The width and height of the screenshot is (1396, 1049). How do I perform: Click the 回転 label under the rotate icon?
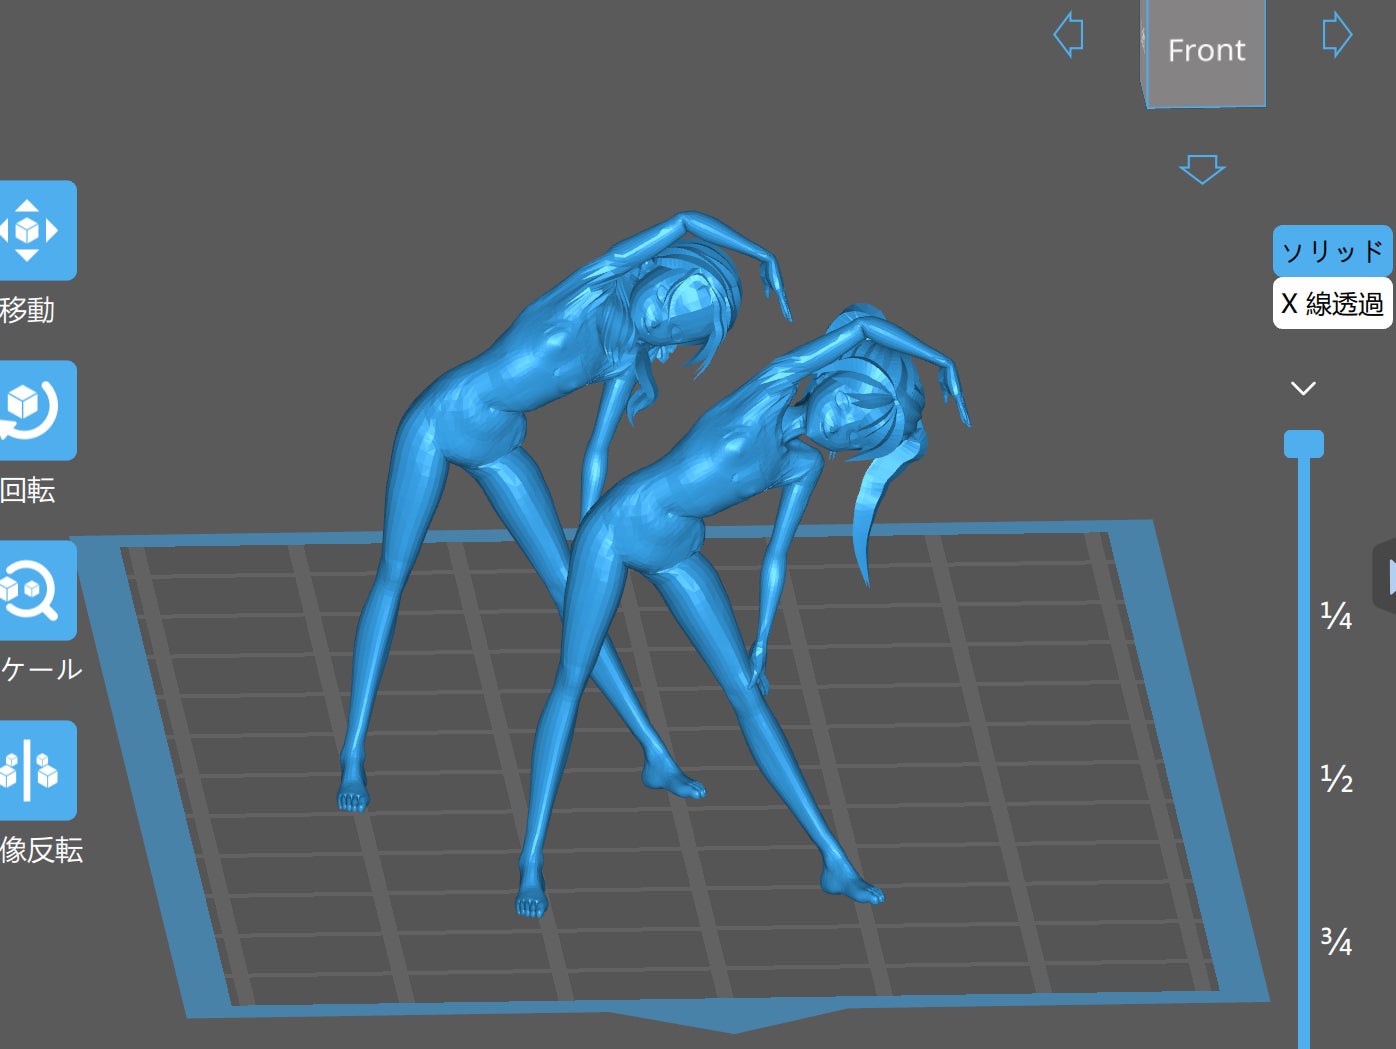(x=27, y=490)
